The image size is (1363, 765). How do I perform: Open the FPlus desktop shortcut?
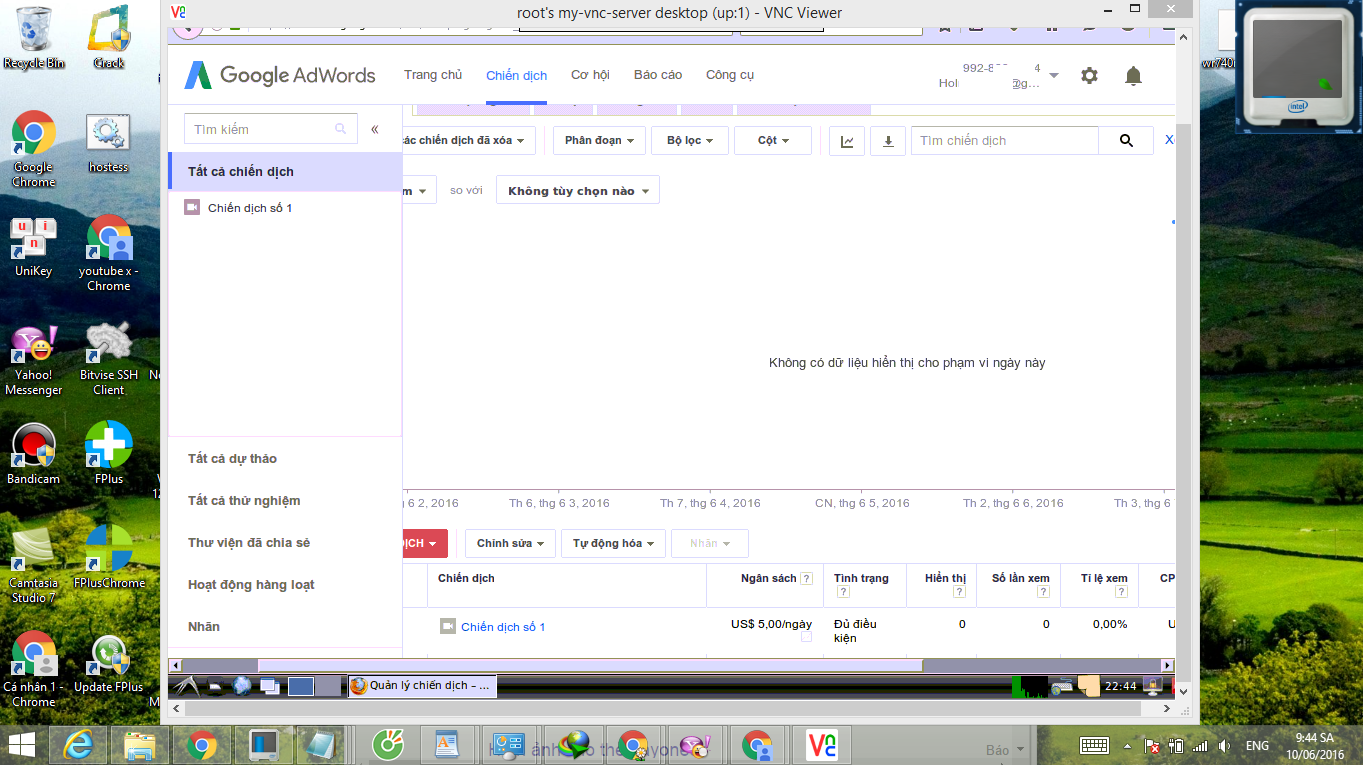(108, 453)
